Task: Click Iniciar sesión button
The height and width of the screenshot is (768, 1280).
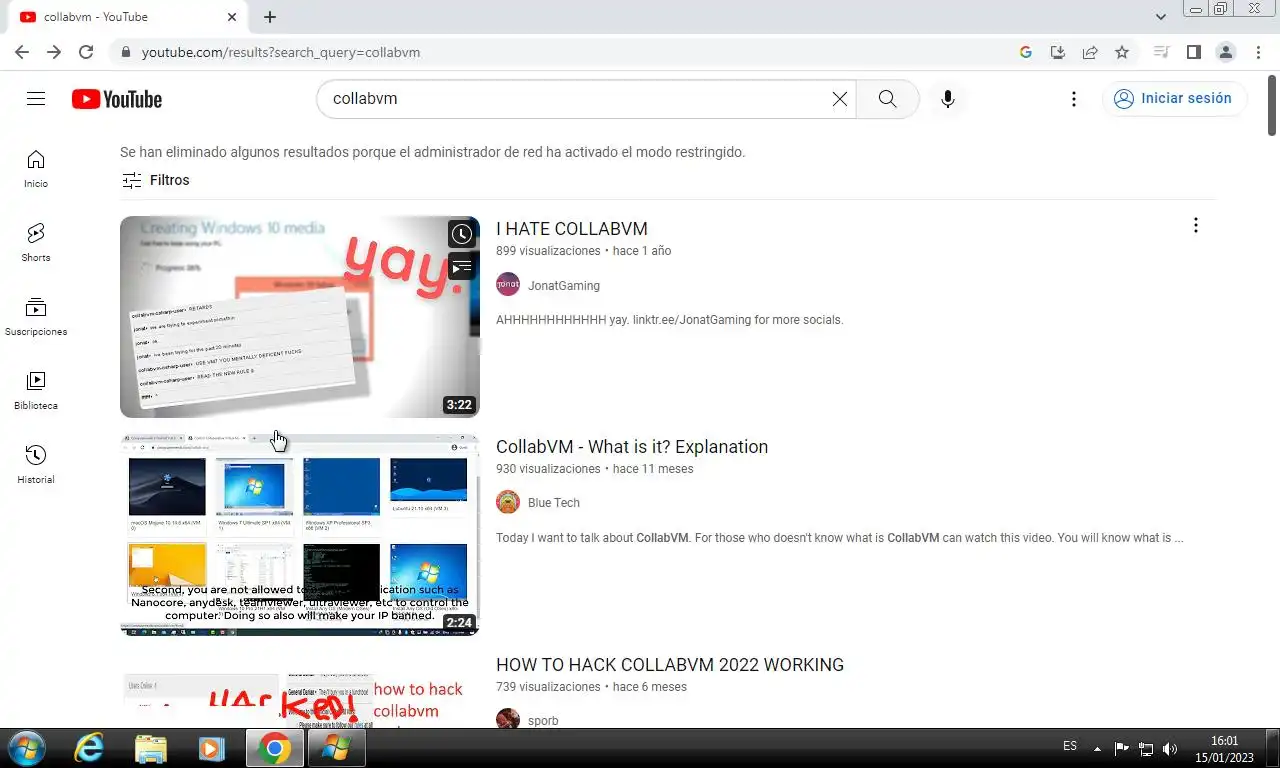Action: tap(1174, 98)
